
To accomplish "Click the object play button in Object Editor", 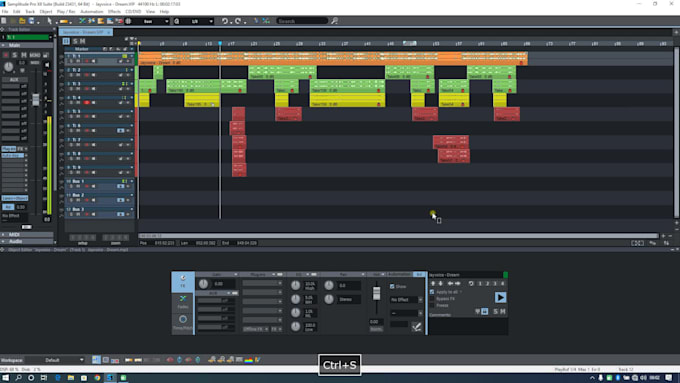I will coord(500,298).
